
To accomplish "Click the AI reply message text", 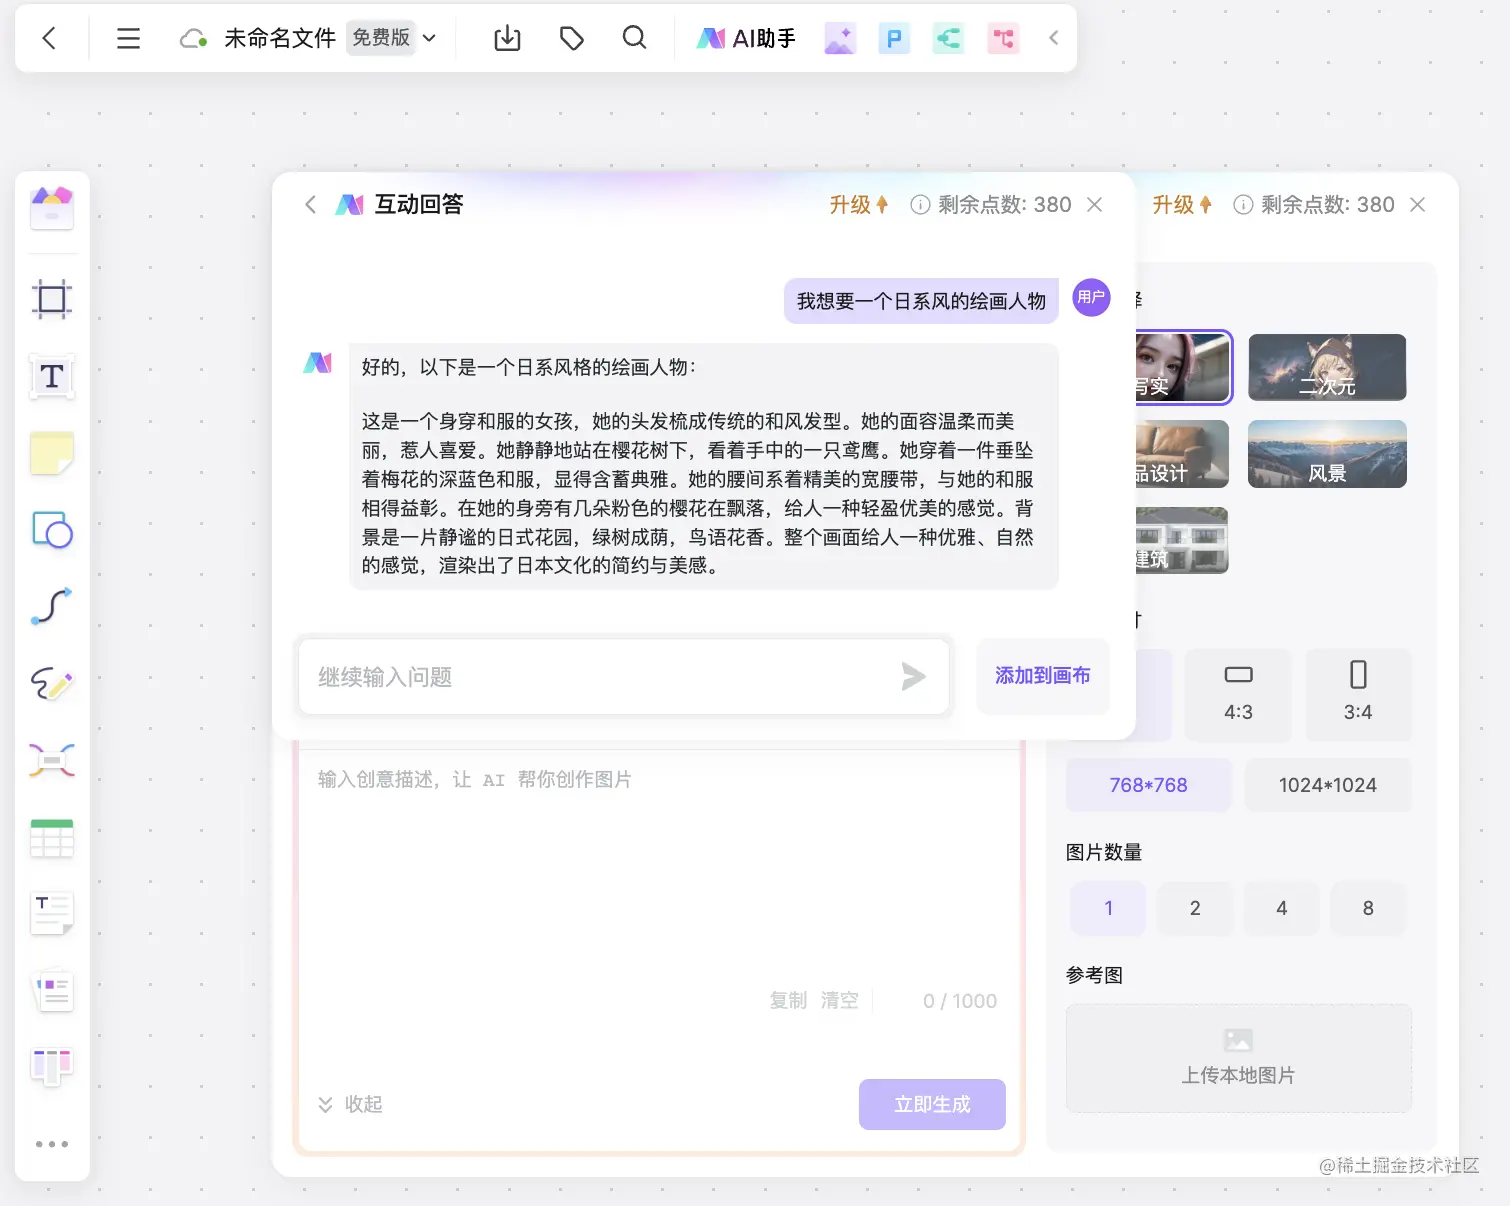I will 704,466.
